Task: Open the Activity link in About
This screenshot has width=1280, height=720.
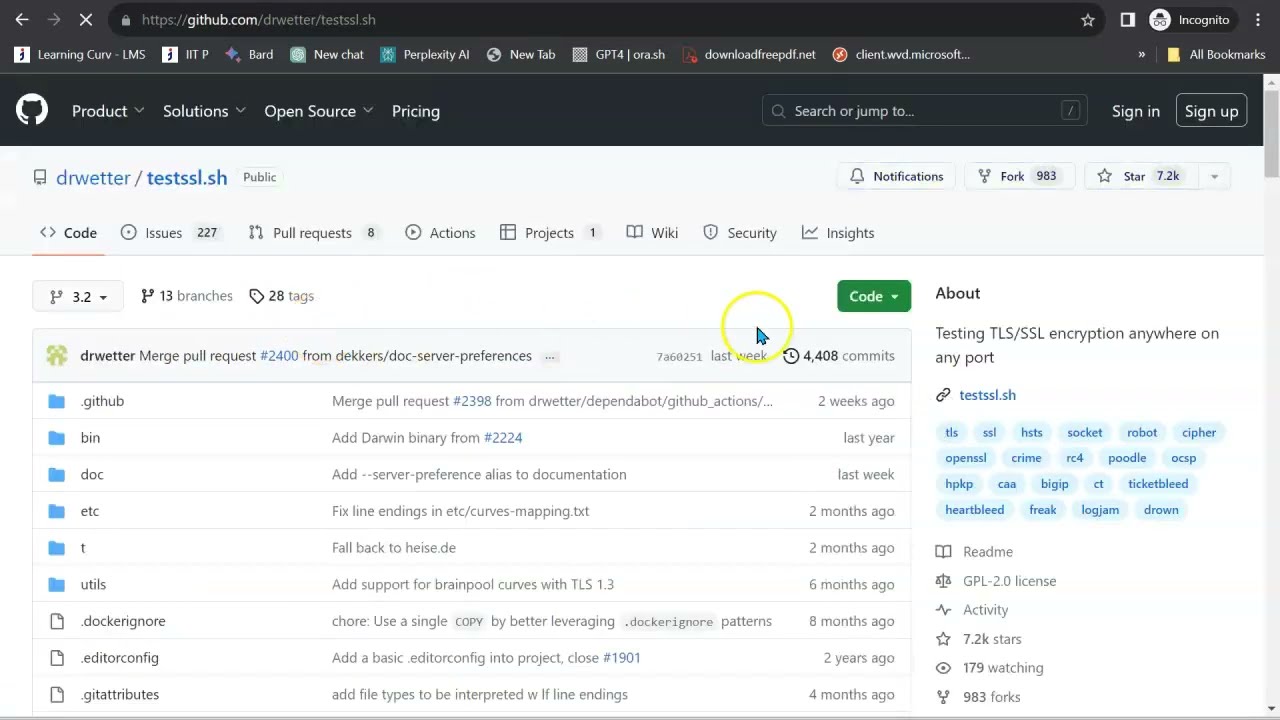Action: point(985,610)
